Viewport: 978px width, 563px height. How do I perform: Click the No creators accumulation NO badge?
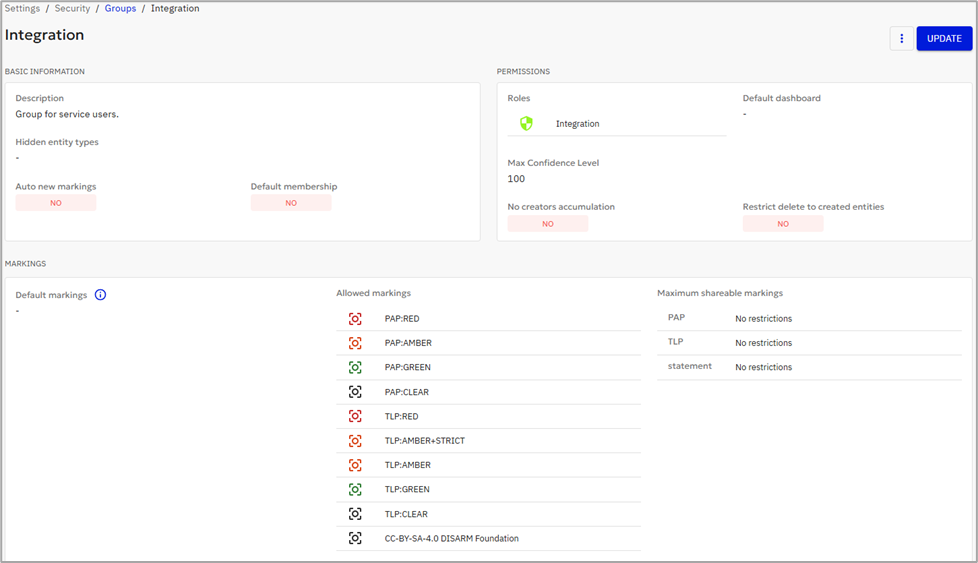pos(547,224)
